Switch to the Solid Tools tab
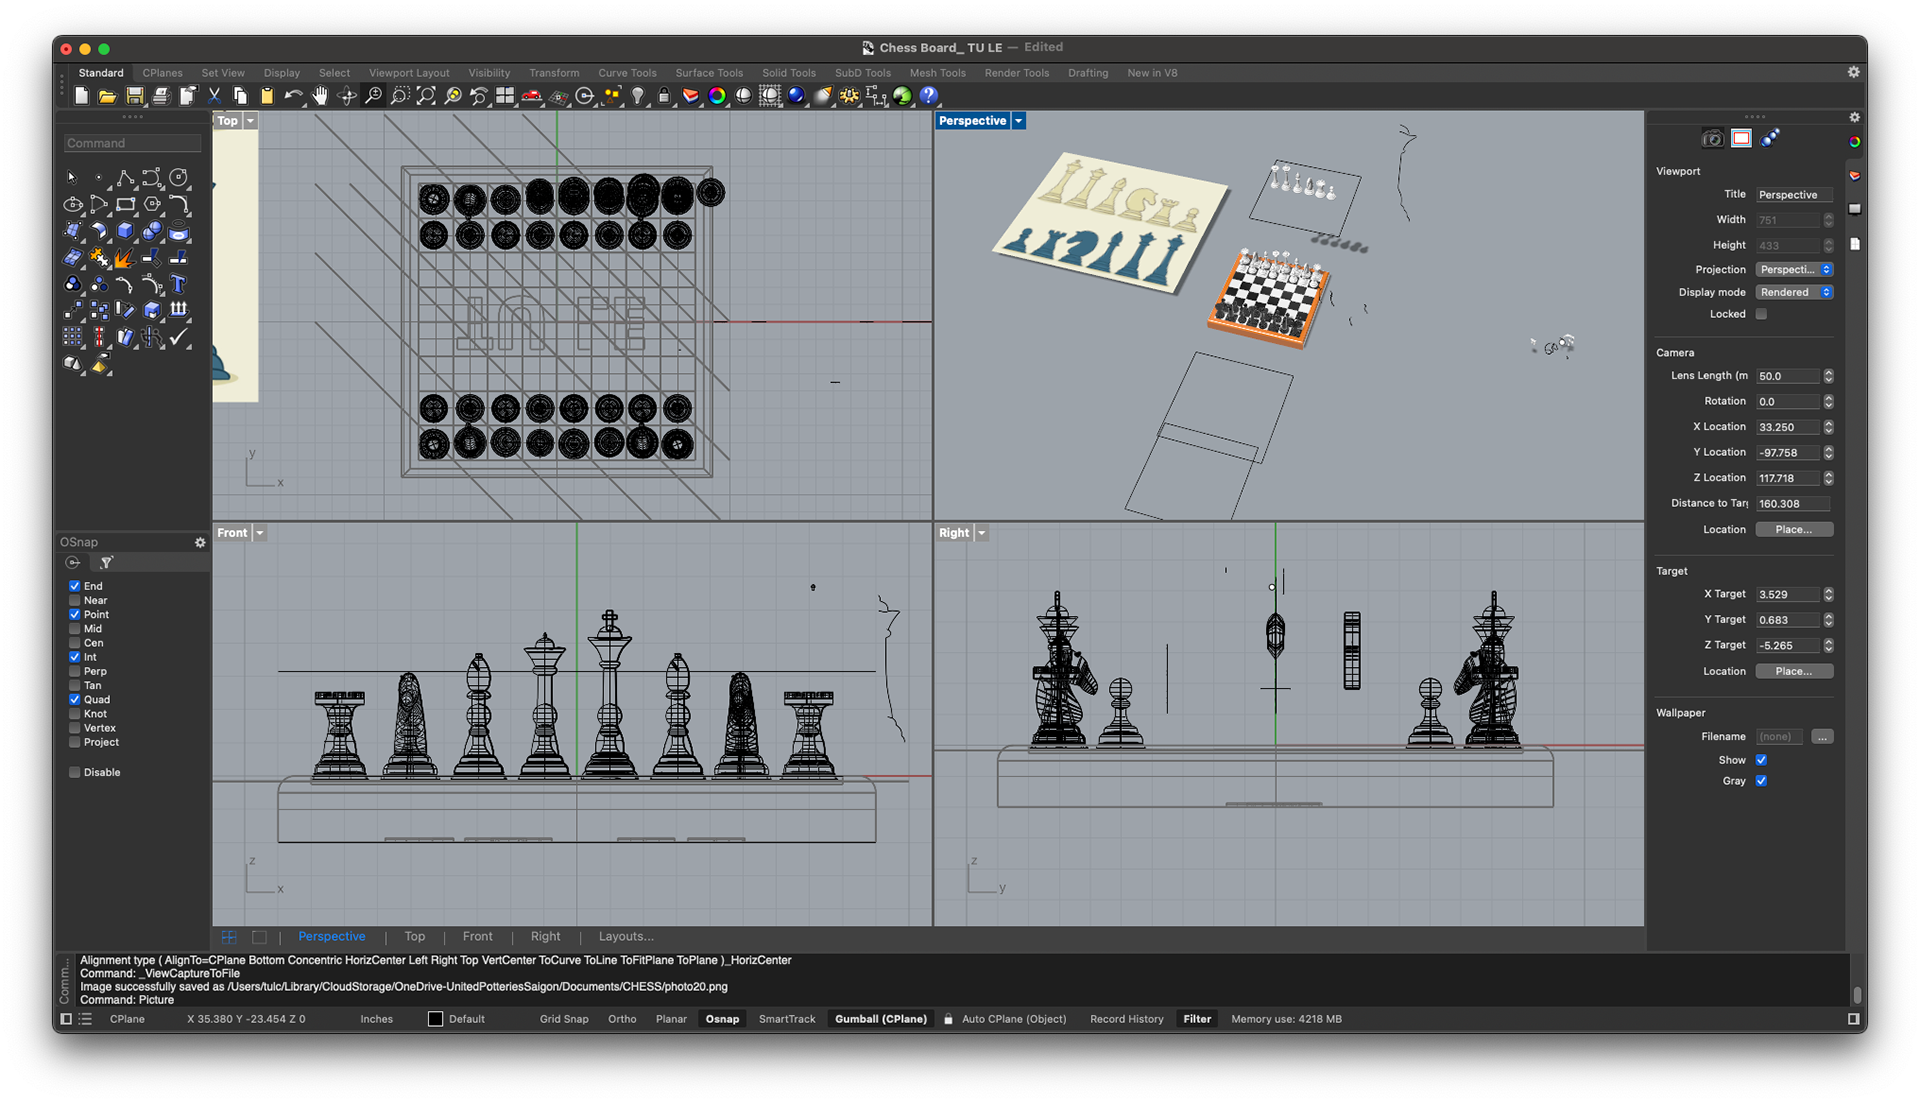The width and height of the screenshot is (1920, 1103). click(x=788, y=73)
